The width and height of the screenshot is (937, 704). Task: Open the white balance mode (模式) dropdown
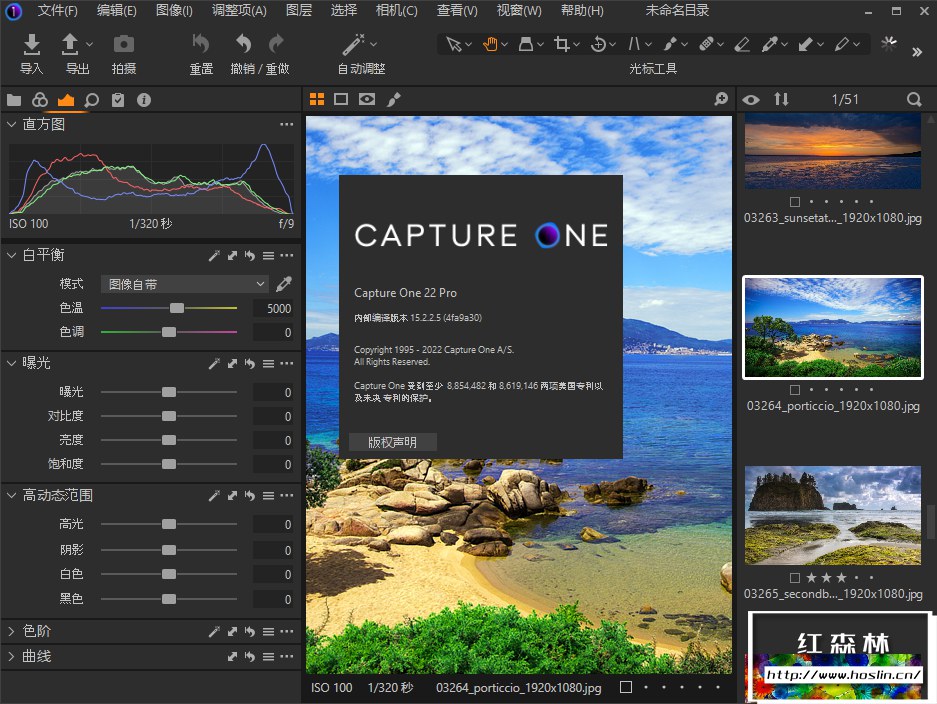pos(185,284)
